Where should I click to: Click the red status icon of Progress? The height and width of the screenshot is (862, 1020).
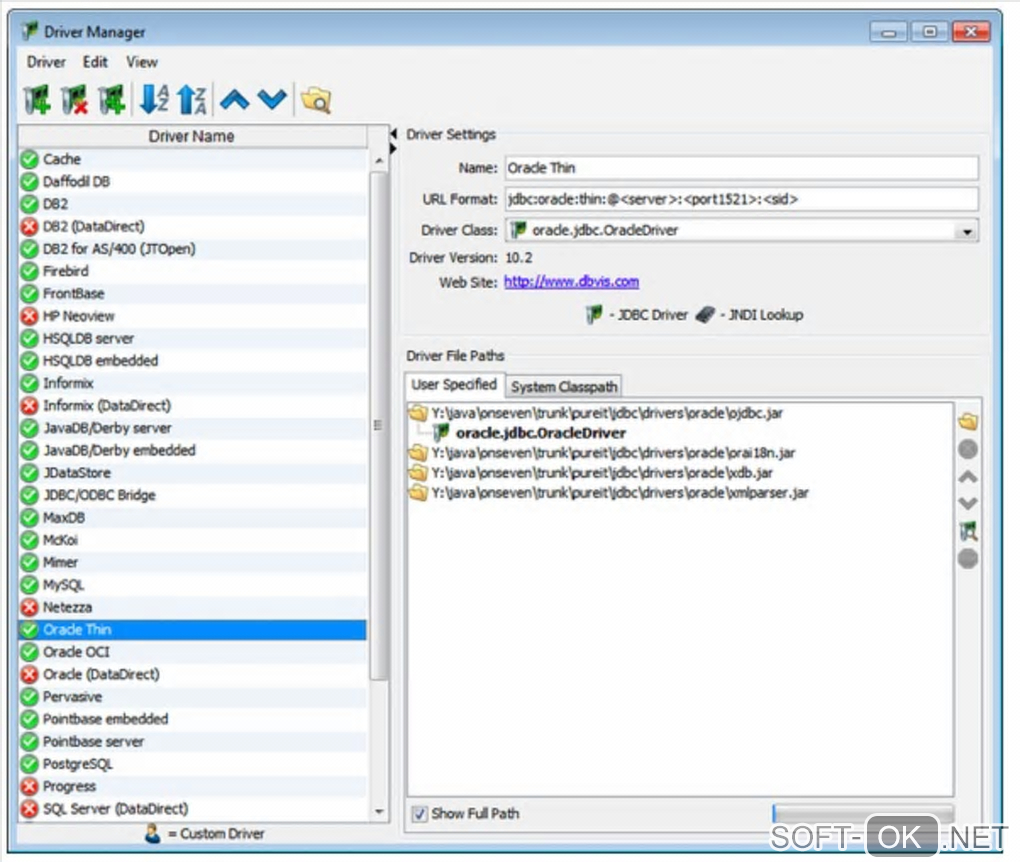click(29, 787)
